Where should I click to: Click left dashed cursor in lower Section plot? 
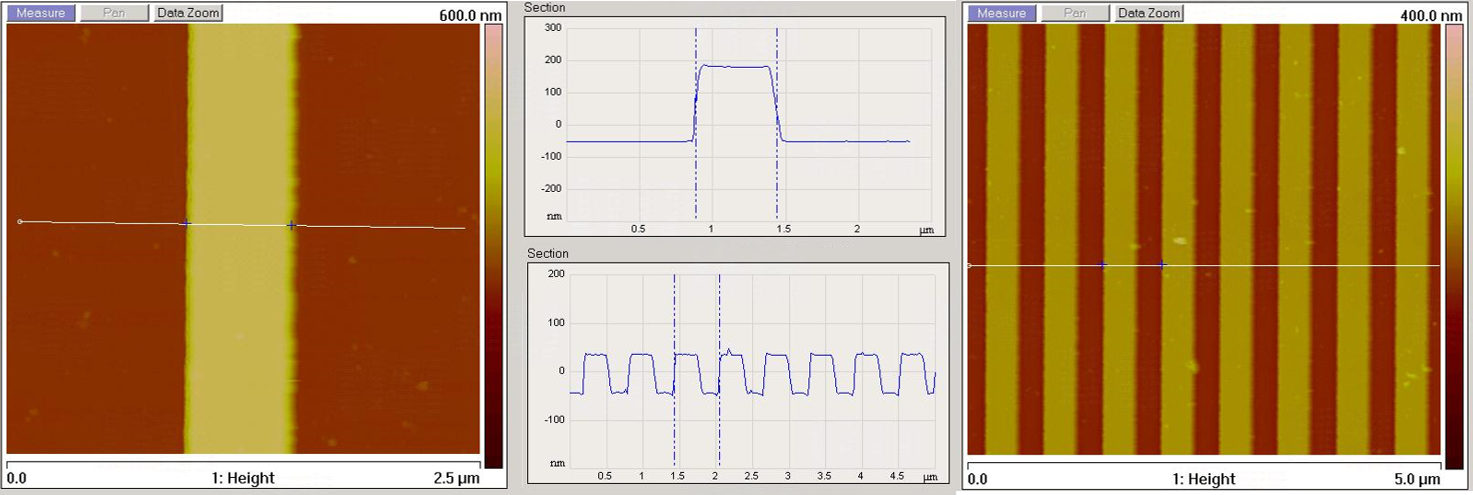675,370
